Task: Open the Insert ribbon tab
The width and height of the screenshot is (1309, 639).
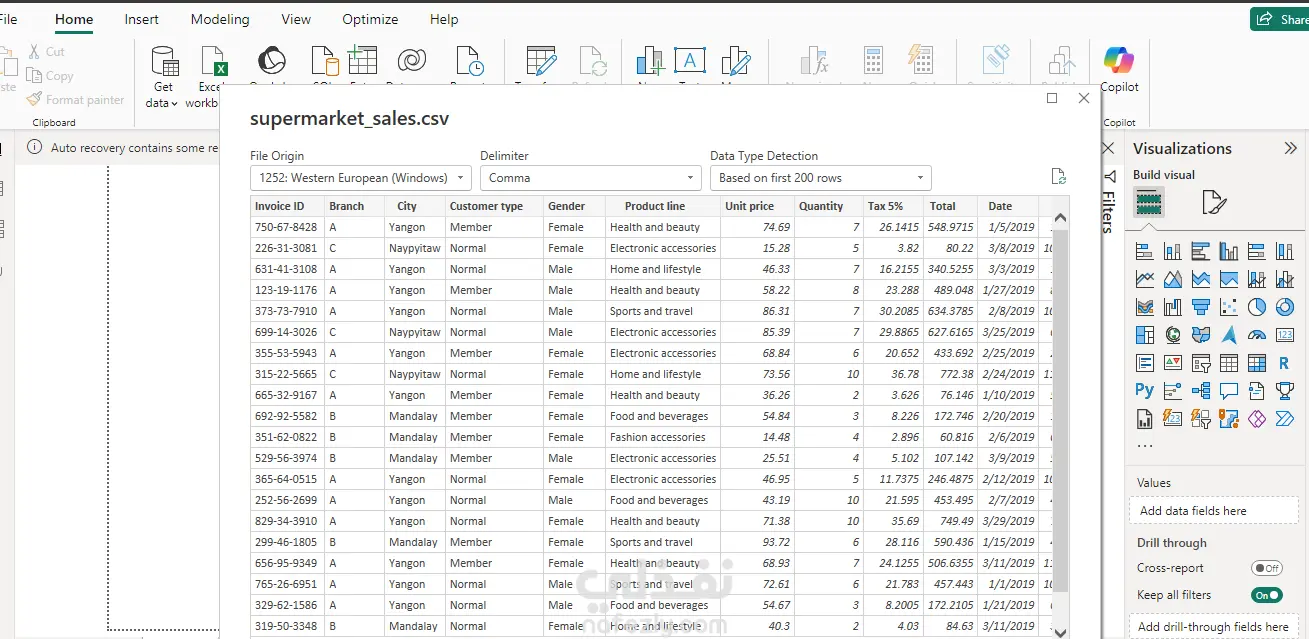Action: click(141, 19)
